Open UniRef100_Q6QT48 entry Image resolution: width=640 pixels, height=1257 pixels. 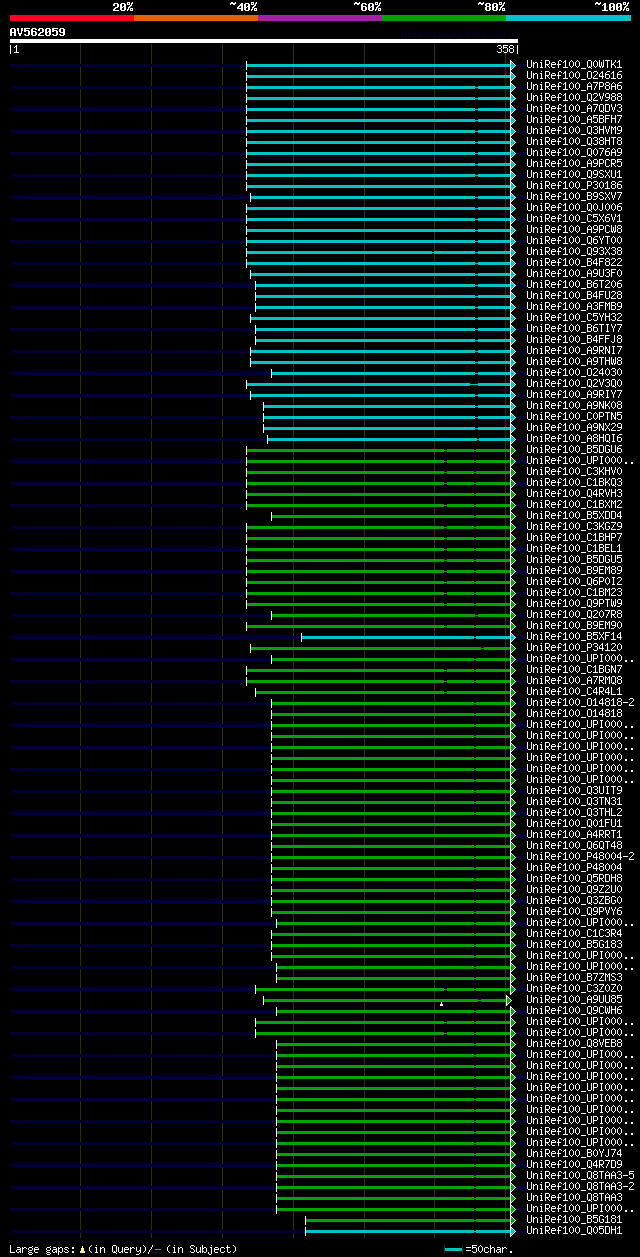click(x=574, y=845)
